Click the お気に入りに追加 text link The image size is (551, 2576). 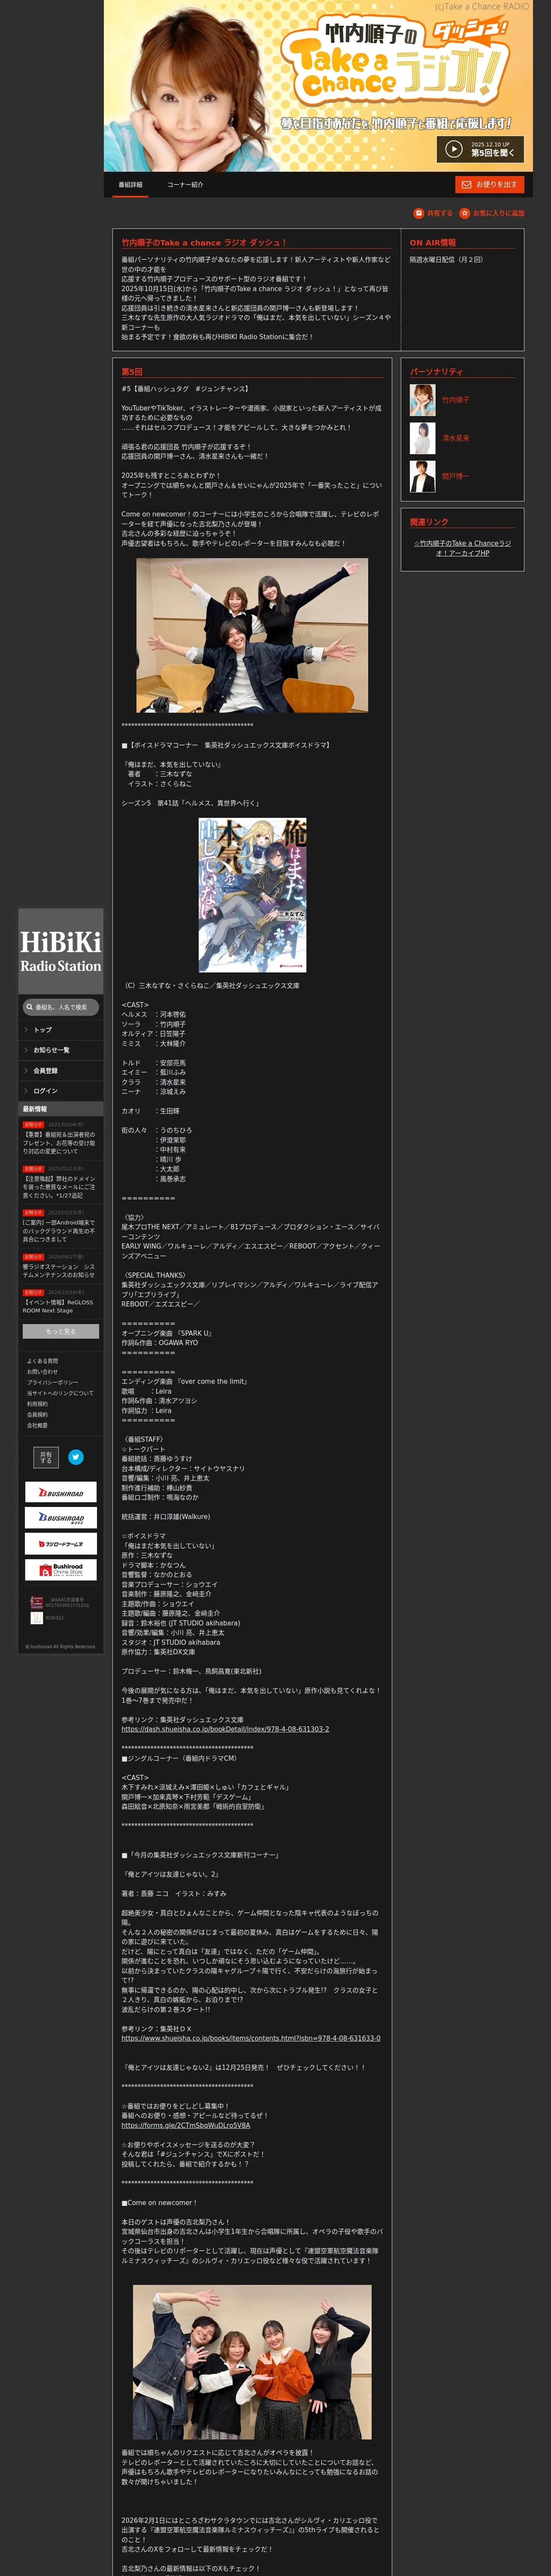(x=499, y=213)
